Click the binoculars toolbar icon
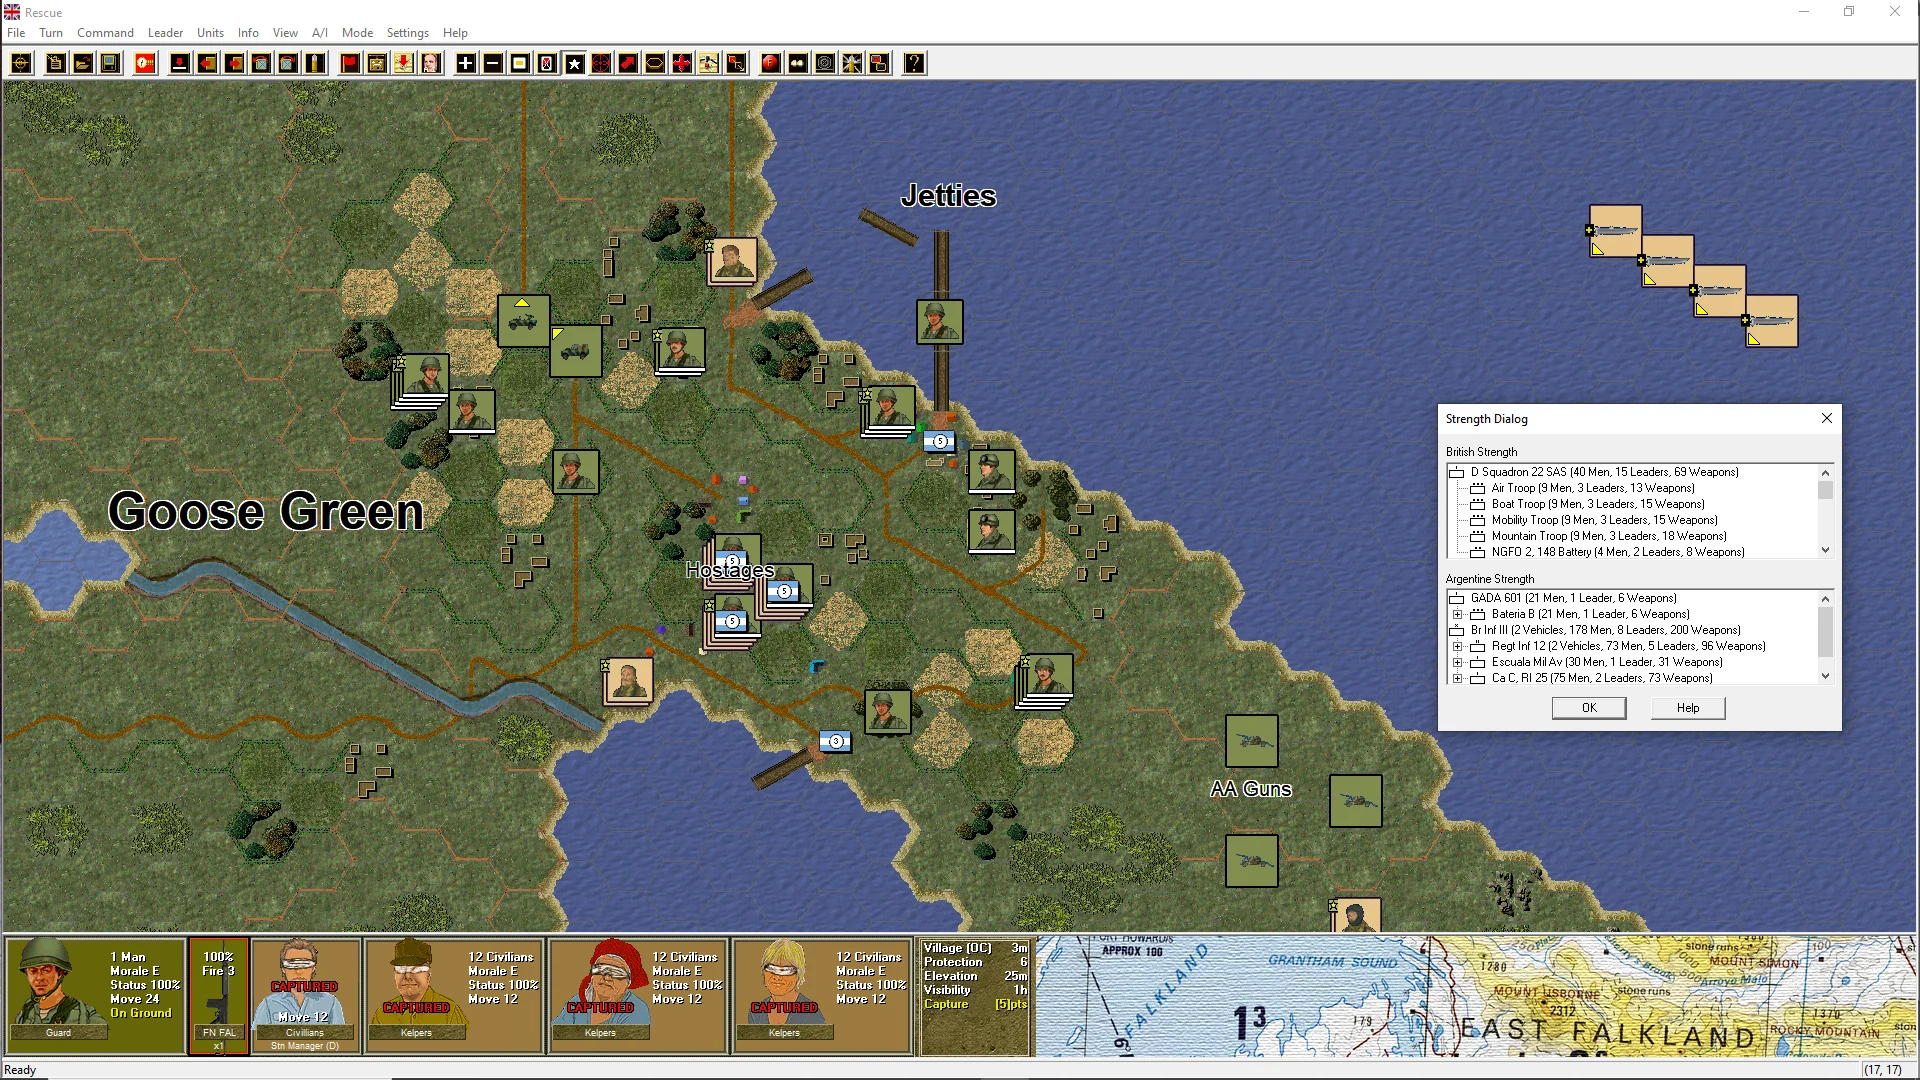 point(797,64)
